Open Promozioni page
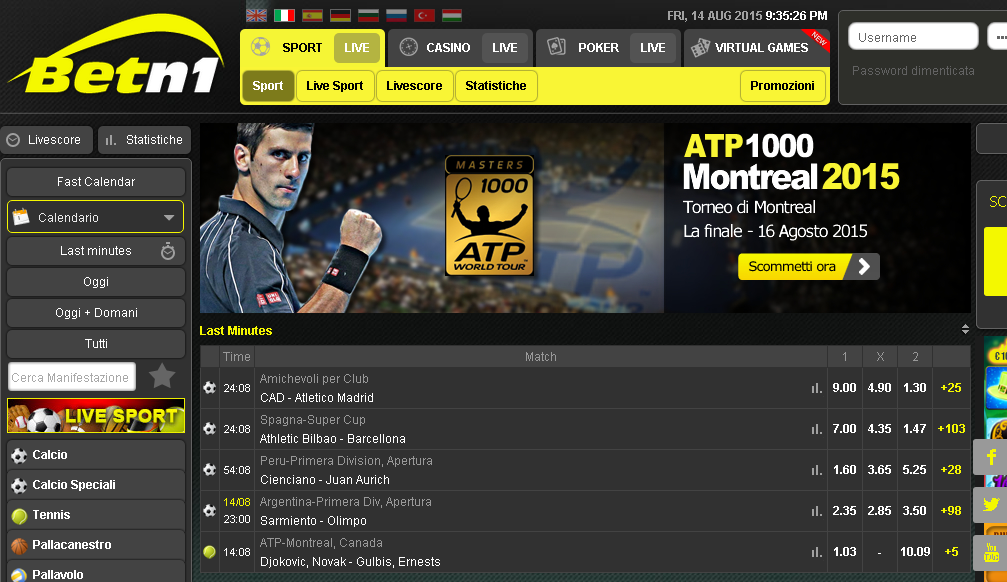 [x=782, y=85]
